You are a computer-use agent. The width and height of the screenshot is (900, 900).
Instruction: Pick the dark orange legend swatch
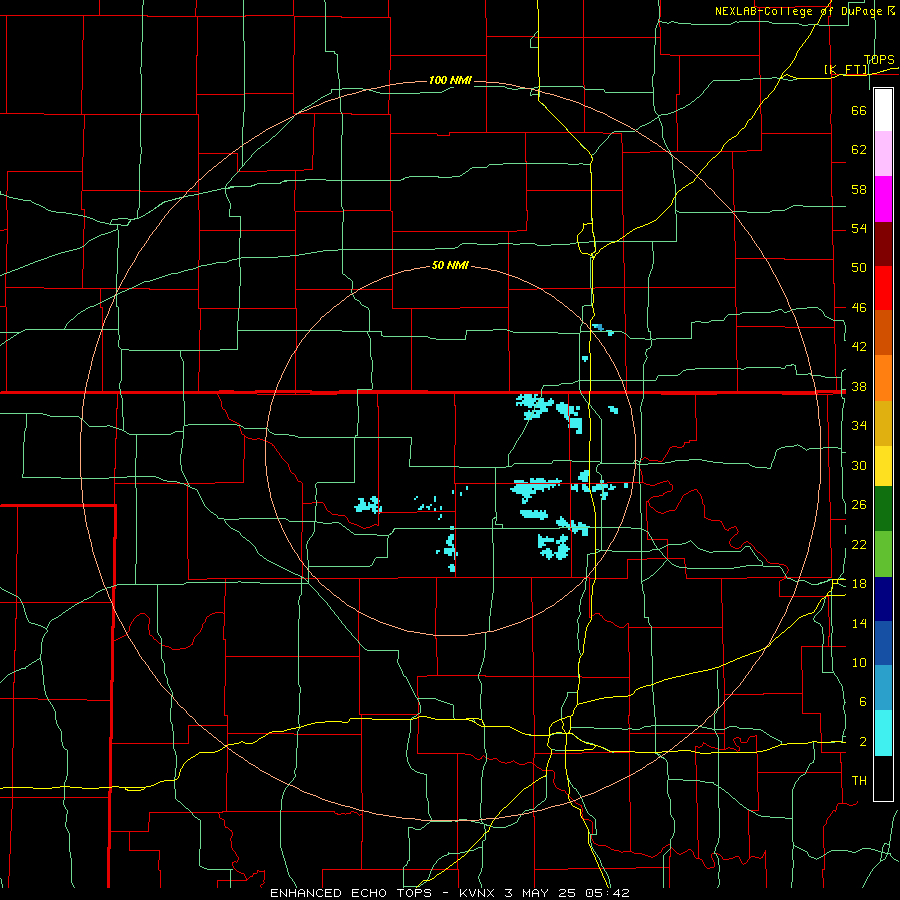883,333
